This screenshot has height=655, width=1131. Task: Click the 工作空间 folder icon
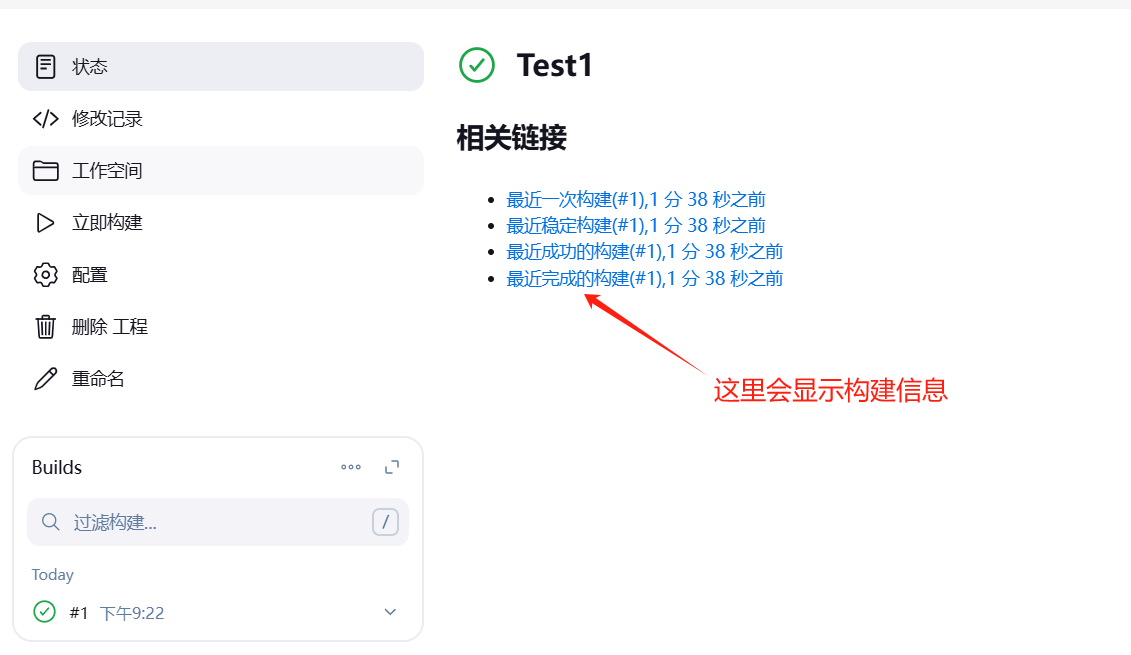pos(45,170)
